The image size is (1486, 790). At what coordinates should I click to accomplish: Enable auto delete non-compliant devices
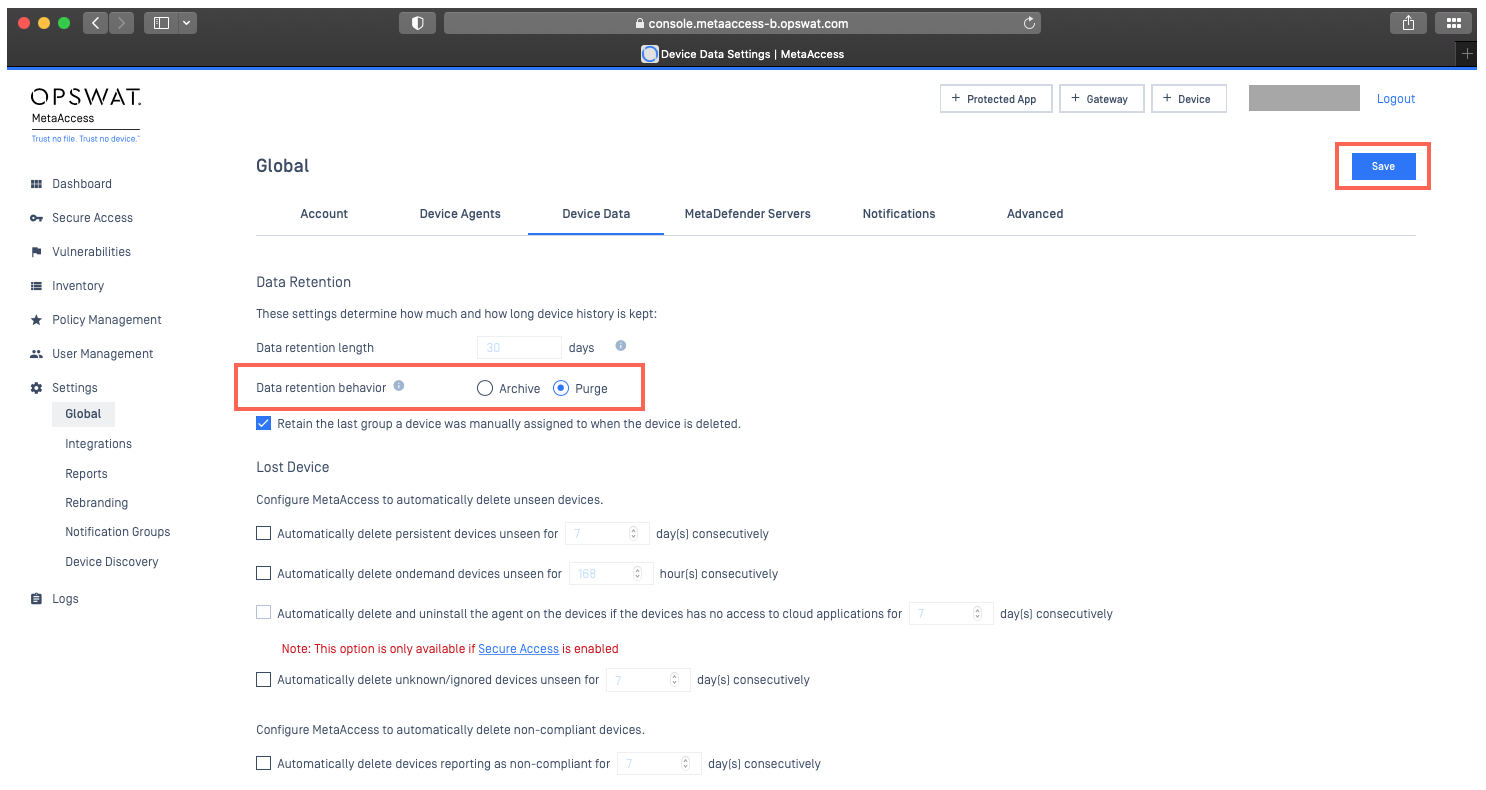(x=264, y=763)
